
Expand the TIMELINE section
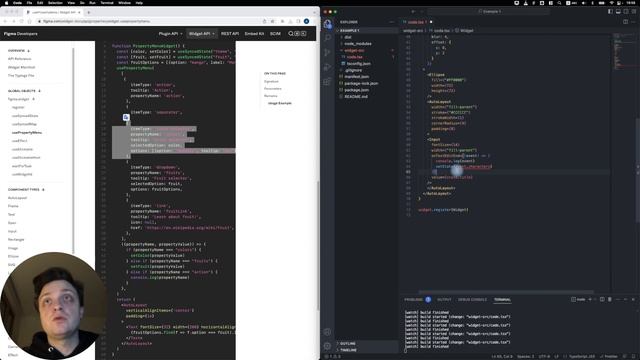click(348, 350)
